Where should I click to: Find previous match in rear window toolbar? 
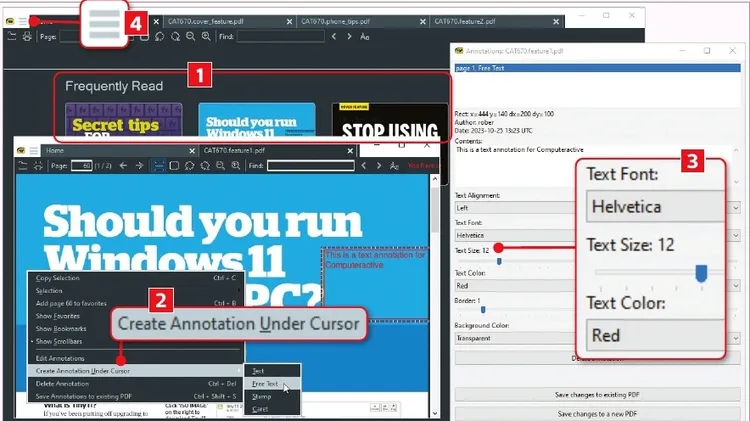334,36
